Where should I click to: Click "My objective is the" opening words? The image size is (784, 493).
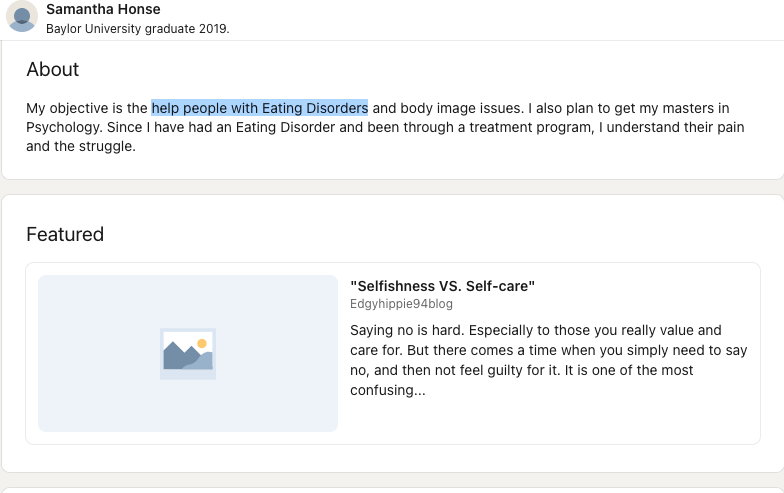(x=87, y=108)
